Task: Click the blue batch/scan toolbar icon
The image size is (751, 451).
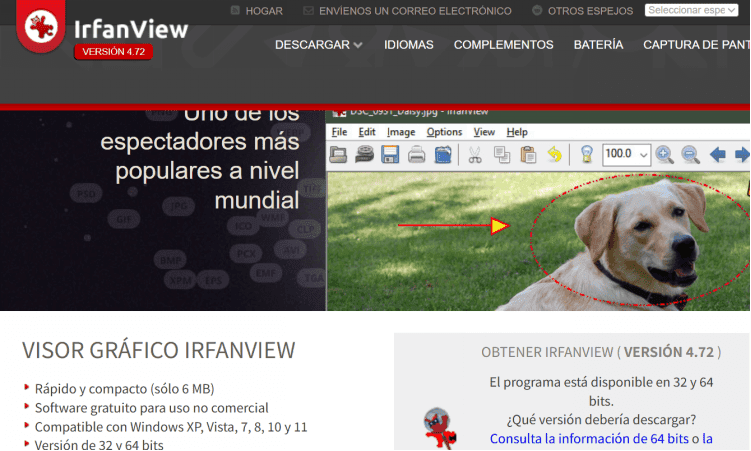Action: coord(443,155)
